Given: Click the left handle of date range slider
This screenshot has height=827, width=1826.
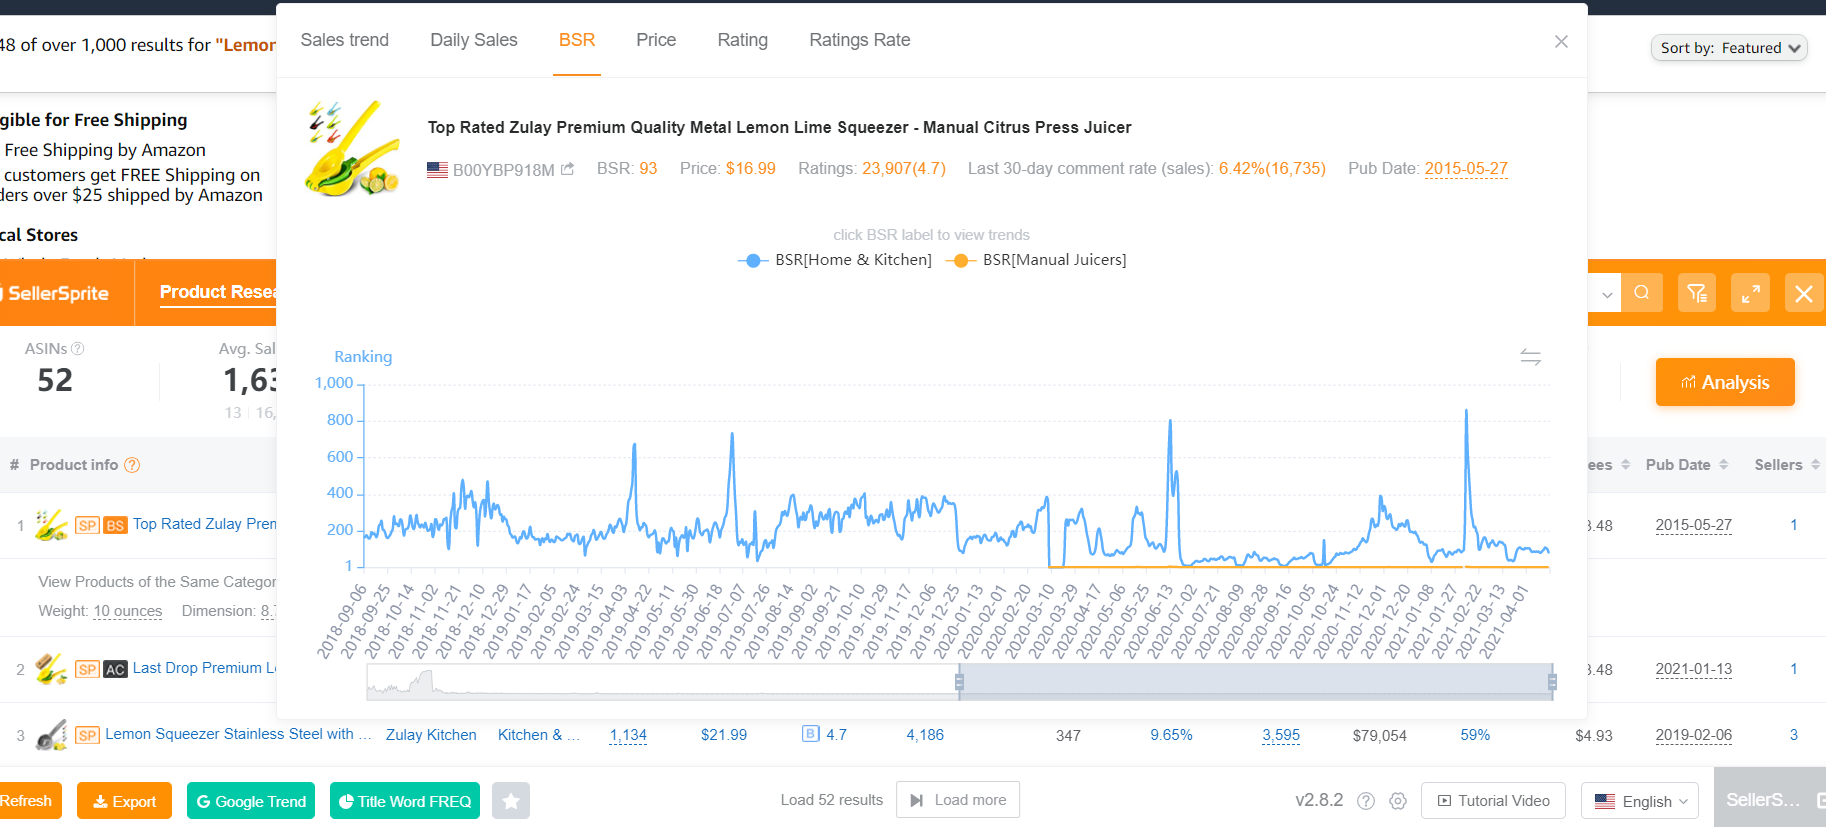Looking at the screenshot, I should 959,682.
